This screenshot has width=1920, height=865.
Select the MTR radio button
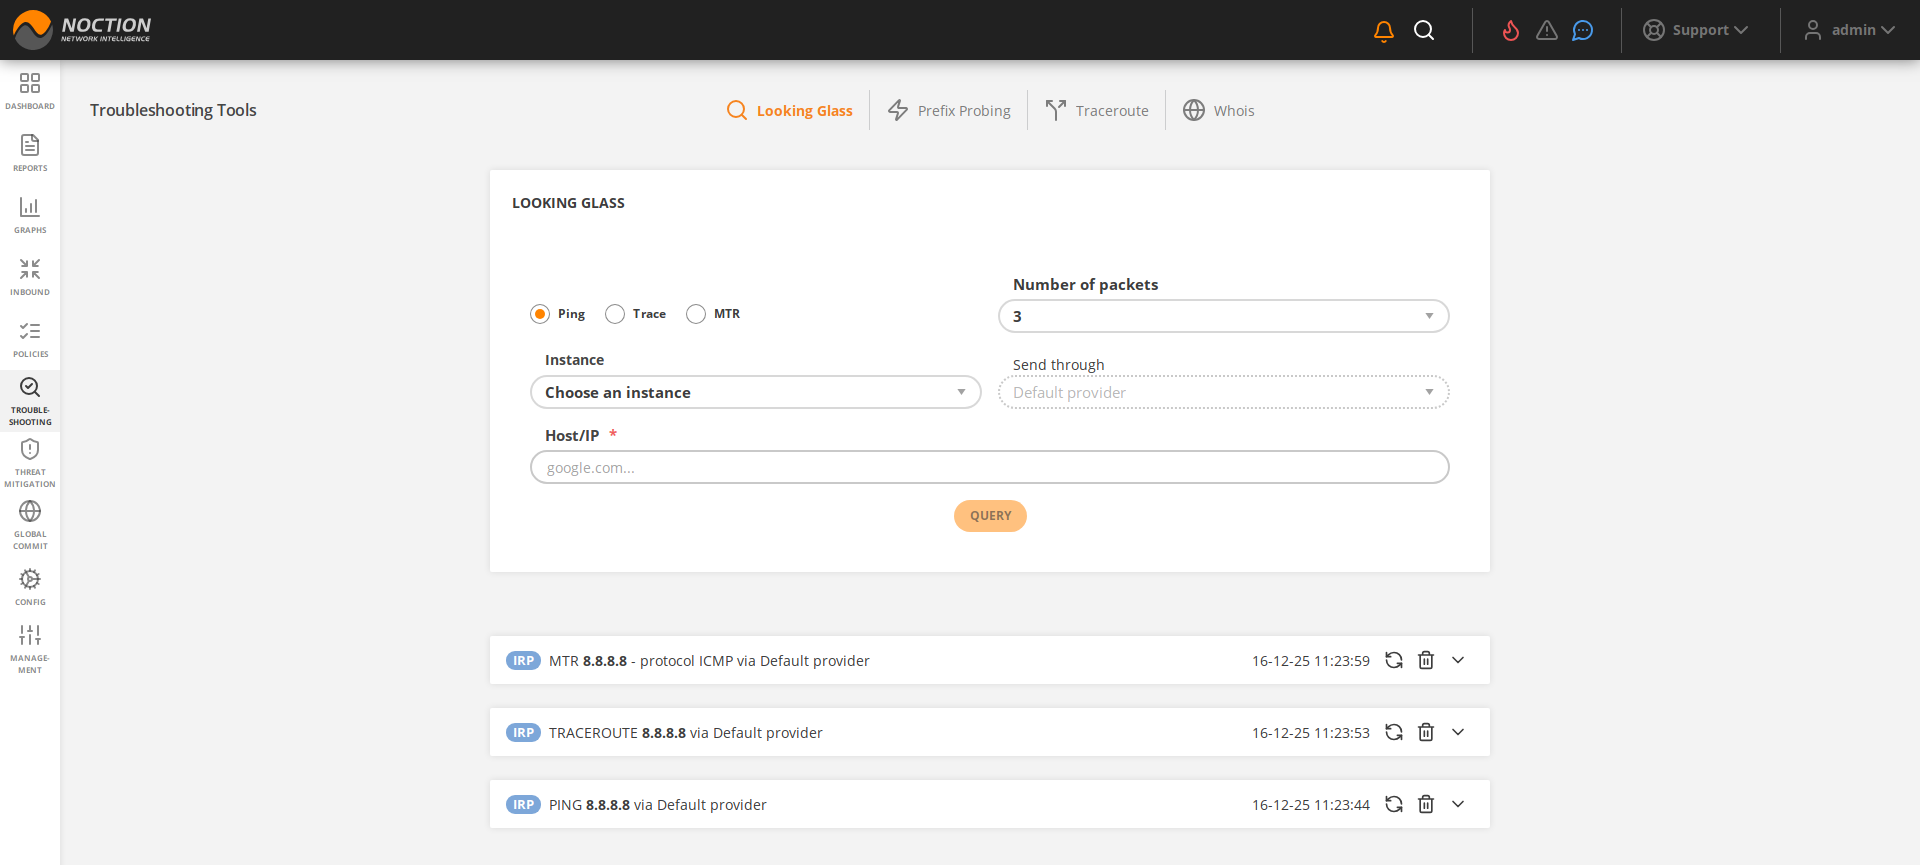coord(696,314)
